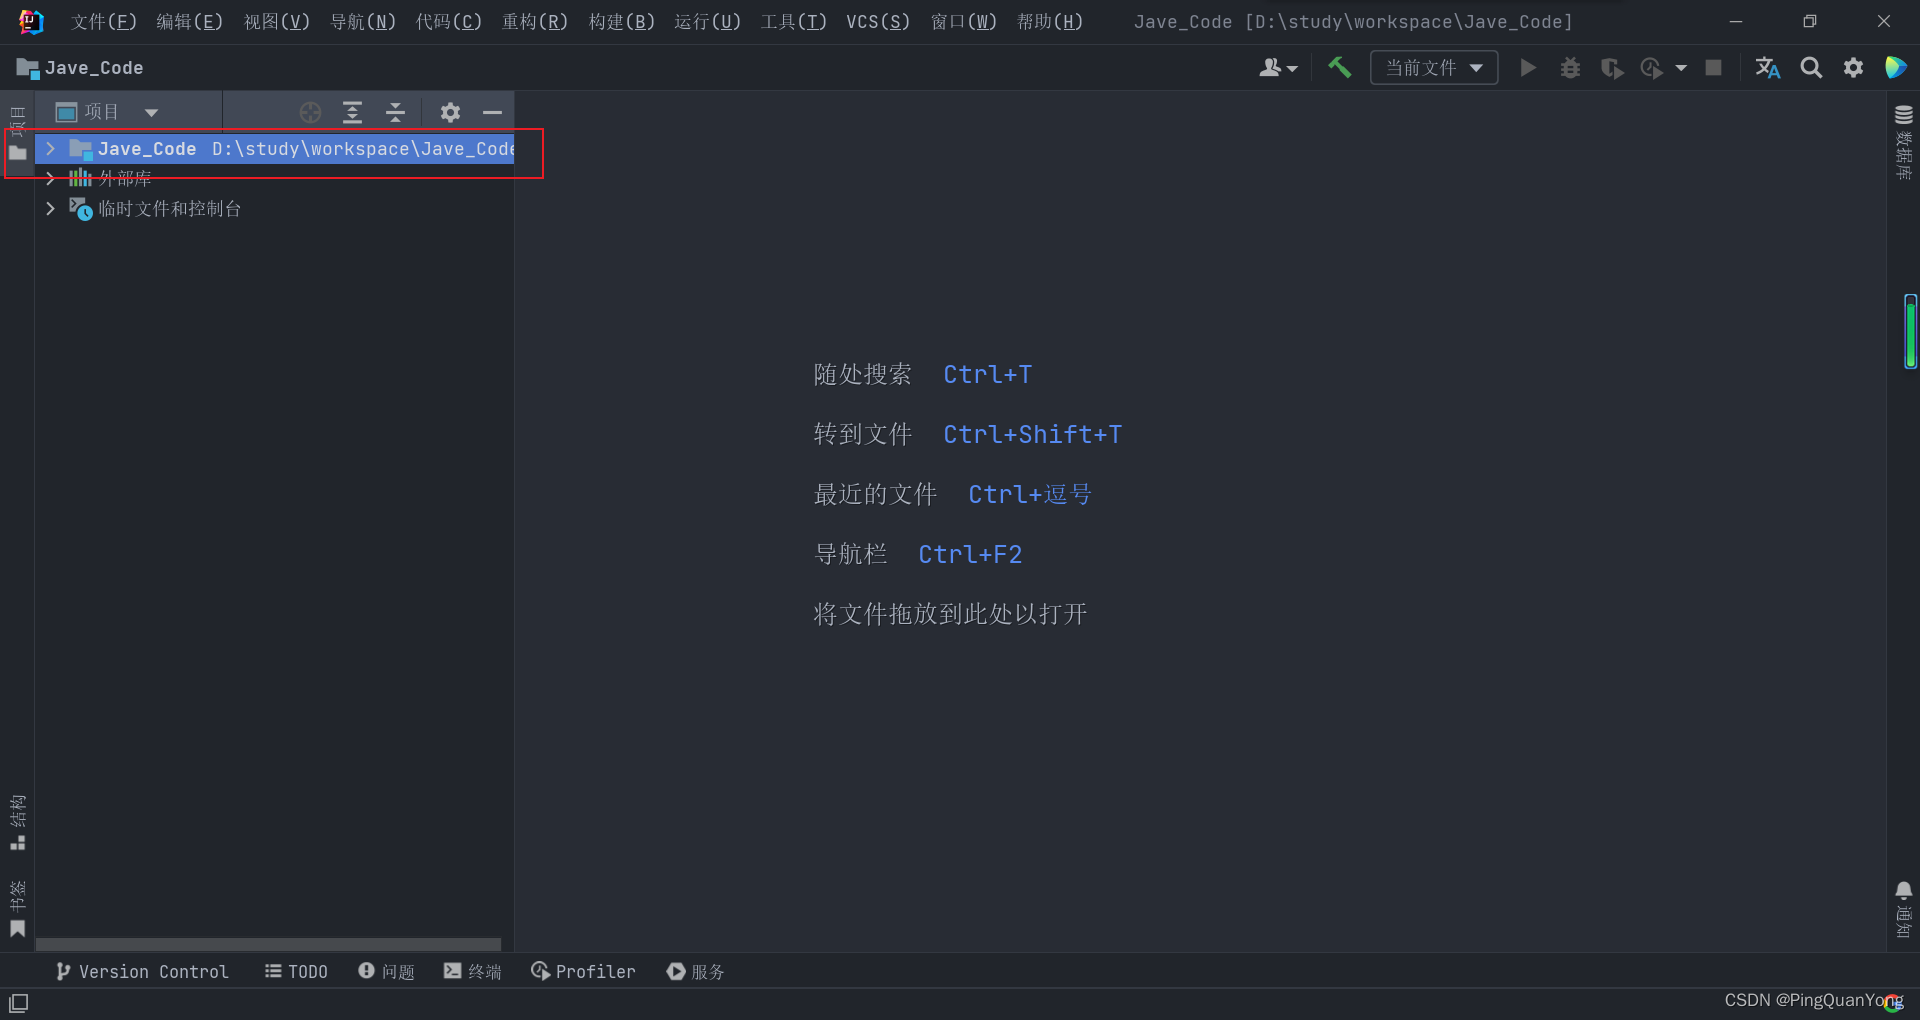Start debugging with the bug icon
Image resolution: width=1920 pixels, height=1020 pixels.
pos(1570,67)
